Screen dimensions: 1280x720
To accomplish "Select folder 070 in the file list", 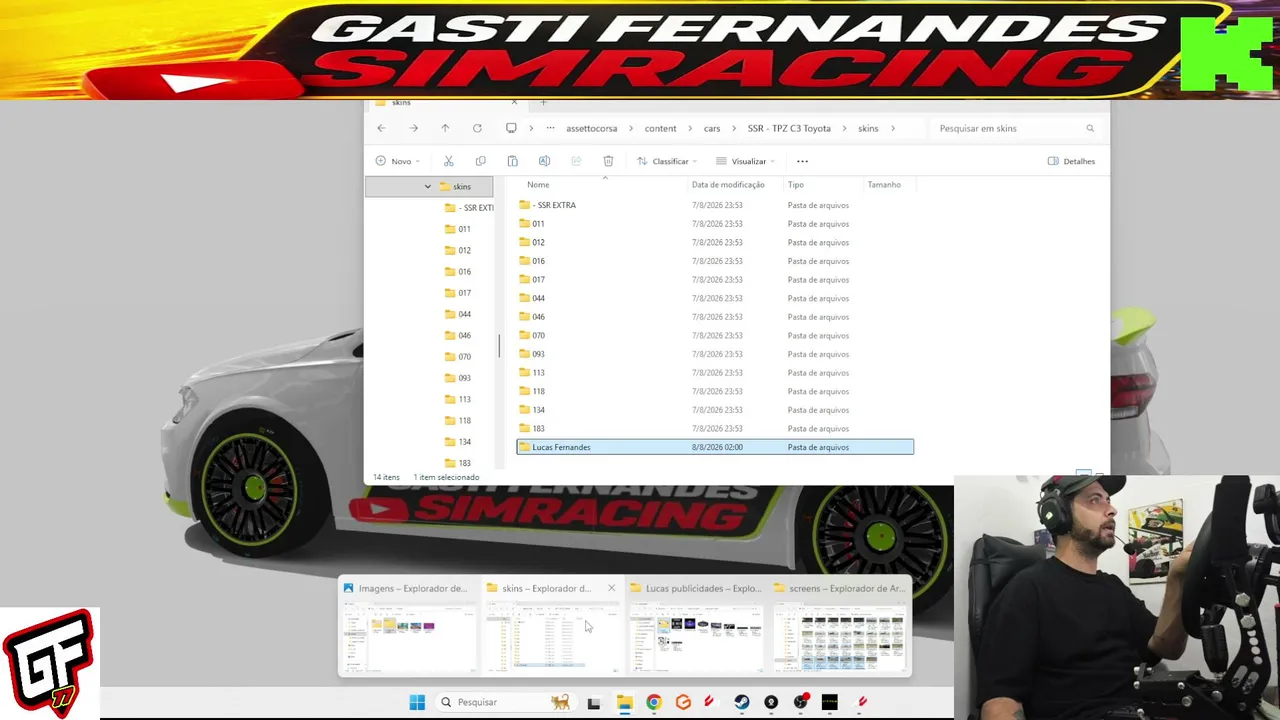I will point(715,335).
